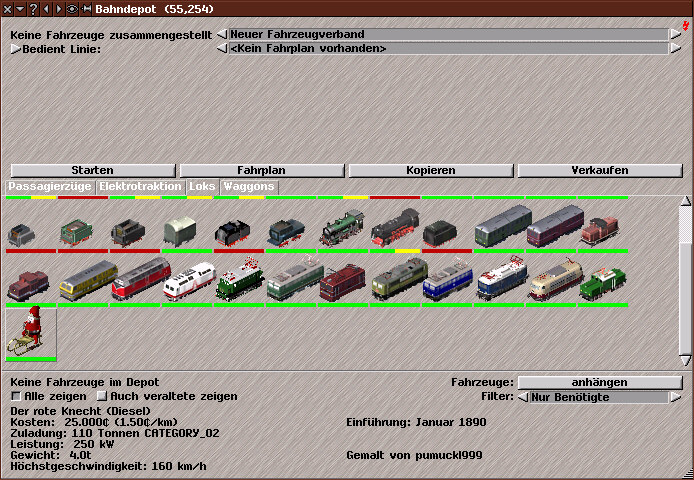Select the green steam locomotive with tender
The image size is (694, 480).
pyautogui.click(x=342, y=229)
